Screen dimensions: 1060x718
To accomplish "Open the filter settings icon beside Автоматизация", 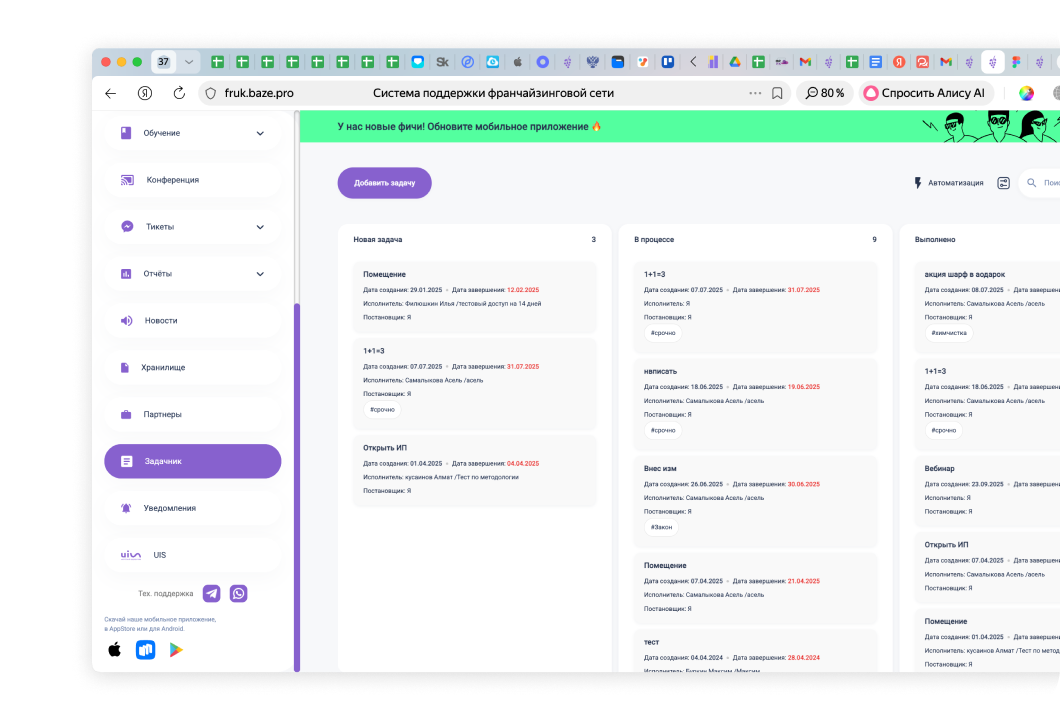I will [x=1003, y=183].
